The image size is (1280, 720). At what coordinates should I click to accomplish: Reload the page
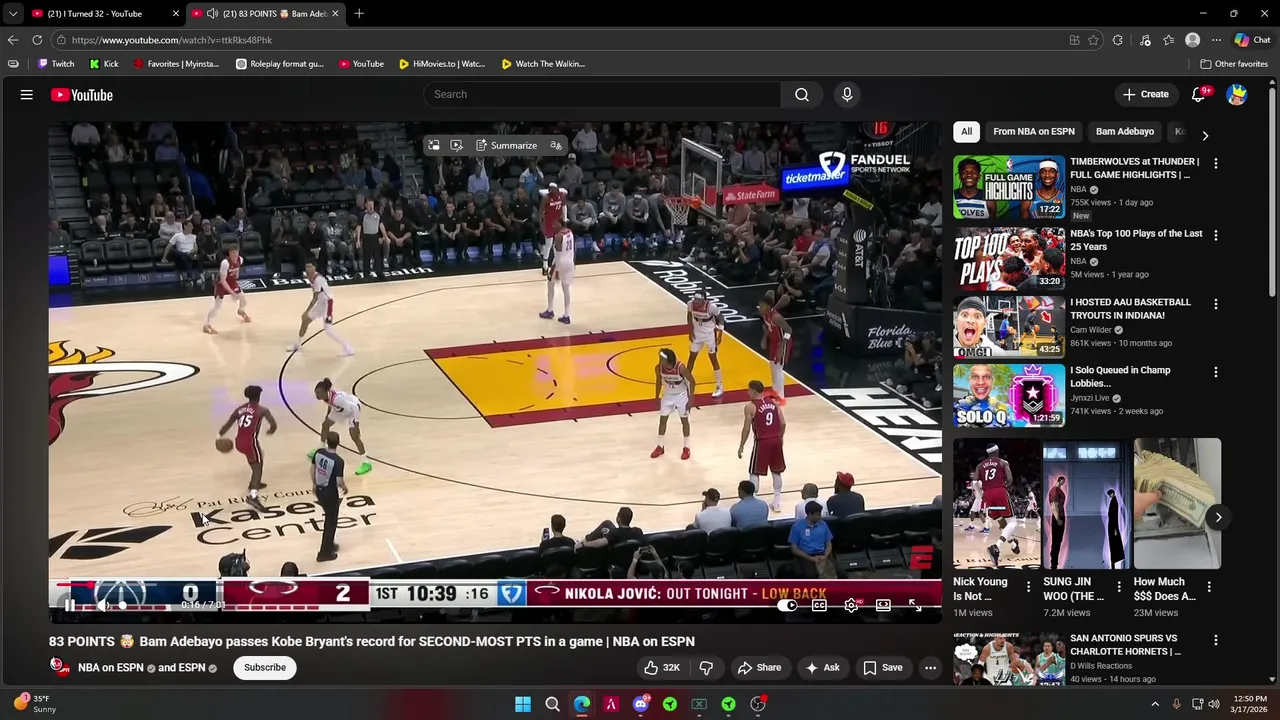(x=37, y=40)
